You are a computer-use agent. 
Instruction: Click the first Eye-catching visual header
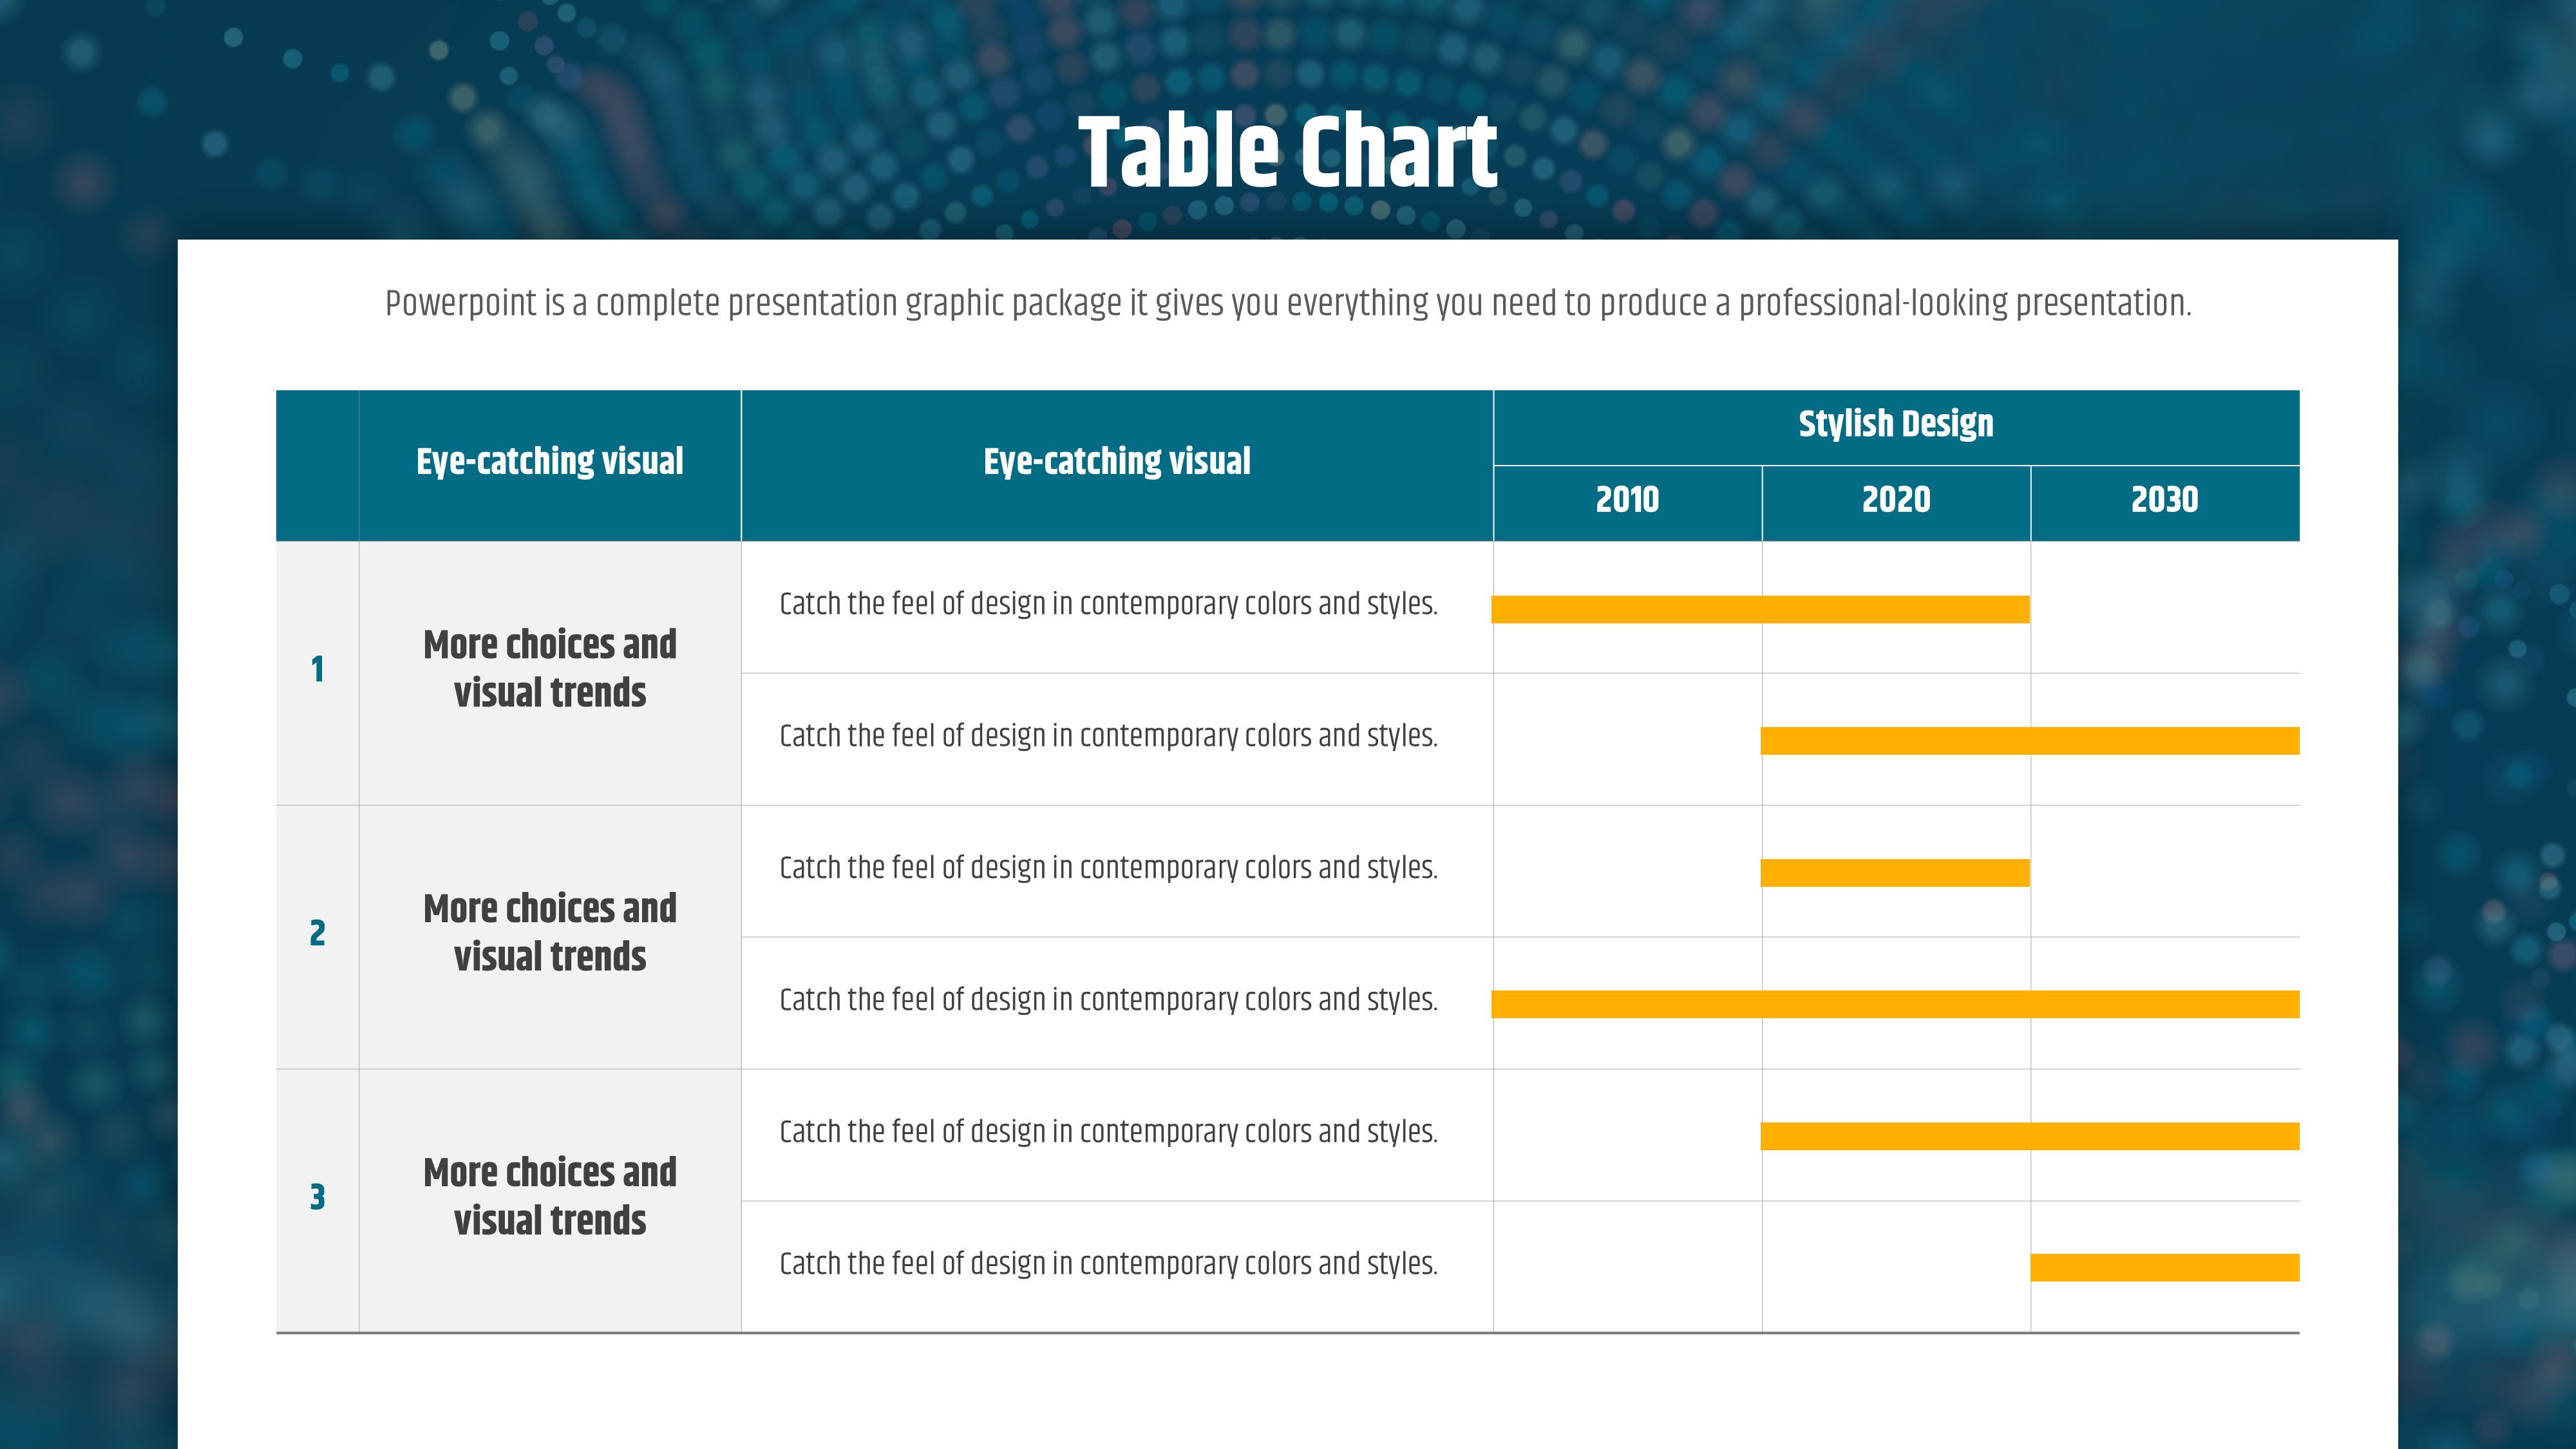549,462
